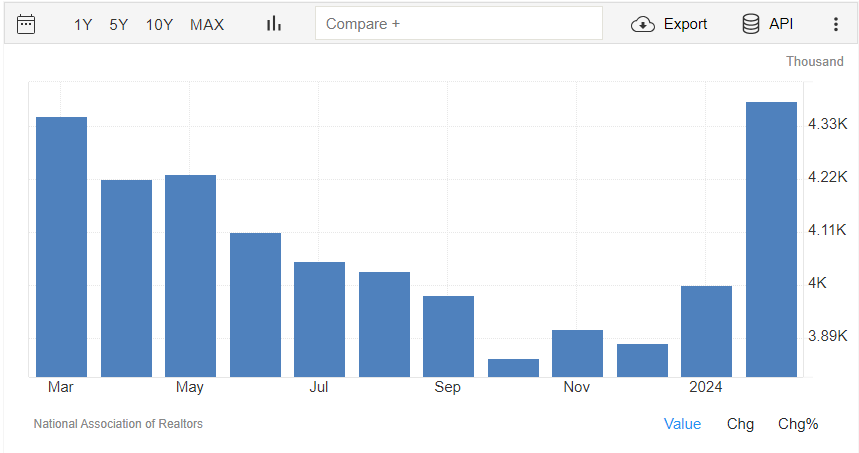The image size is (859, 453).
Task: Click the Jul x-axis label
Action: coord(319,387)
